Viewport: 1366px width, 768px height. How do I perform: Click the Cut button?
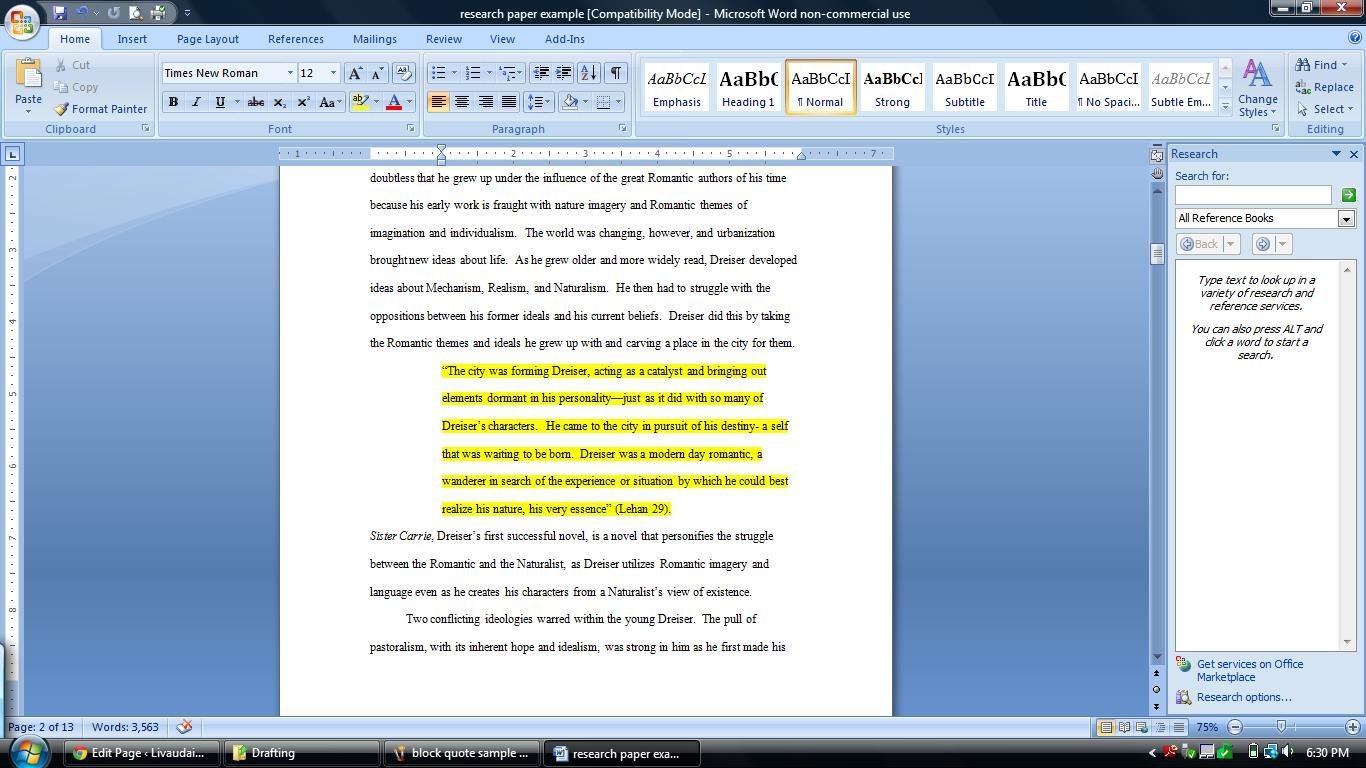pos(74,65)
